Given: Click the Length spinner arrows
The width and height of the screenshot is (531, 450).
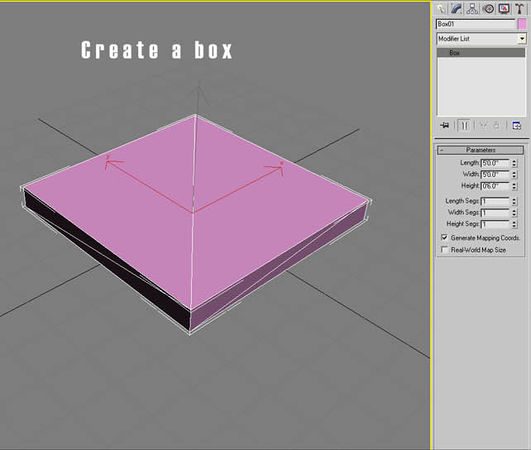Looking at the screenshot, I should click(514, 163).
